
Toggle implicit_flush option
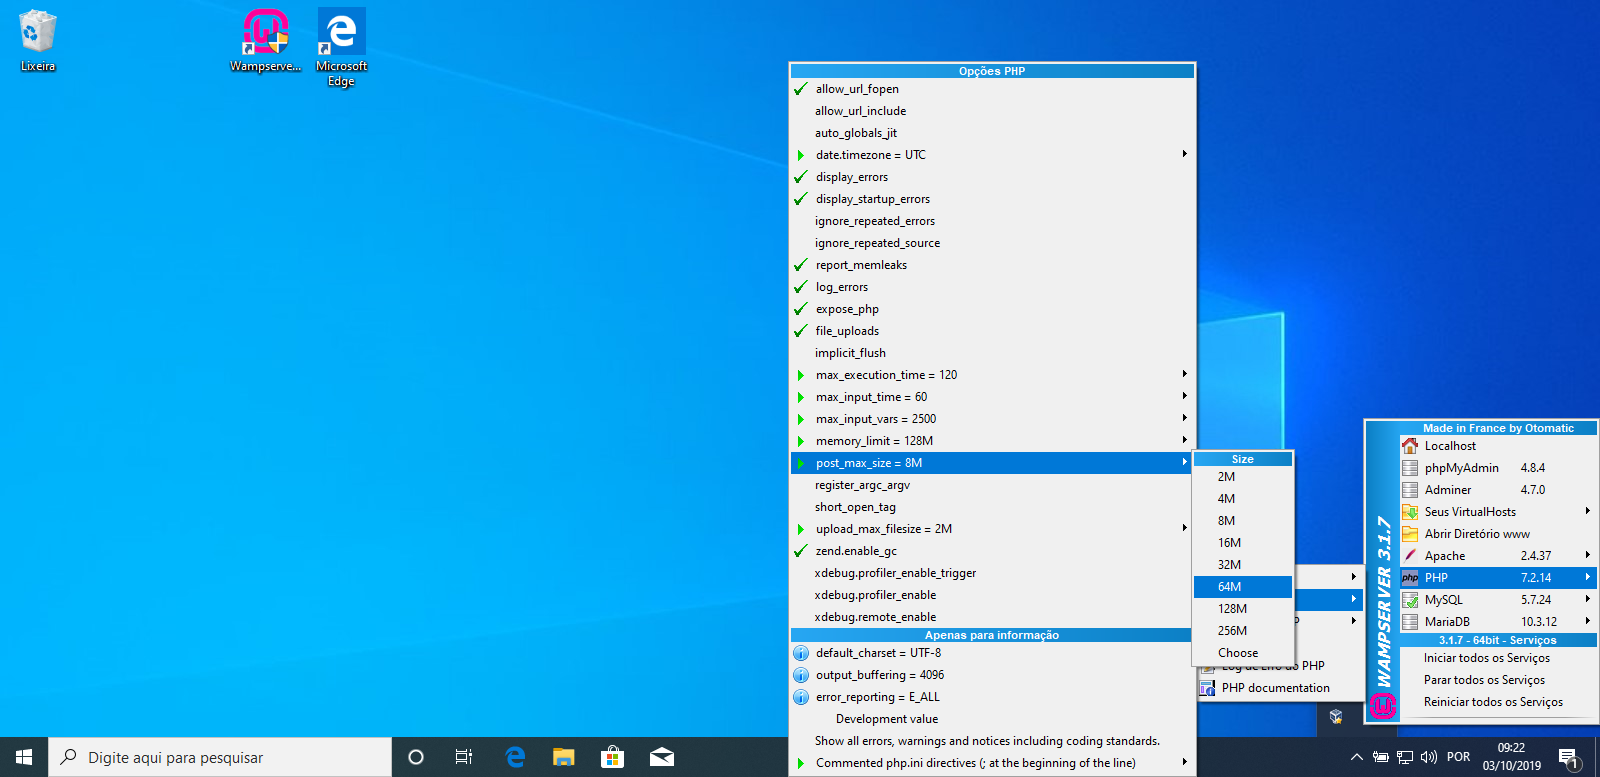click(991, 353)
